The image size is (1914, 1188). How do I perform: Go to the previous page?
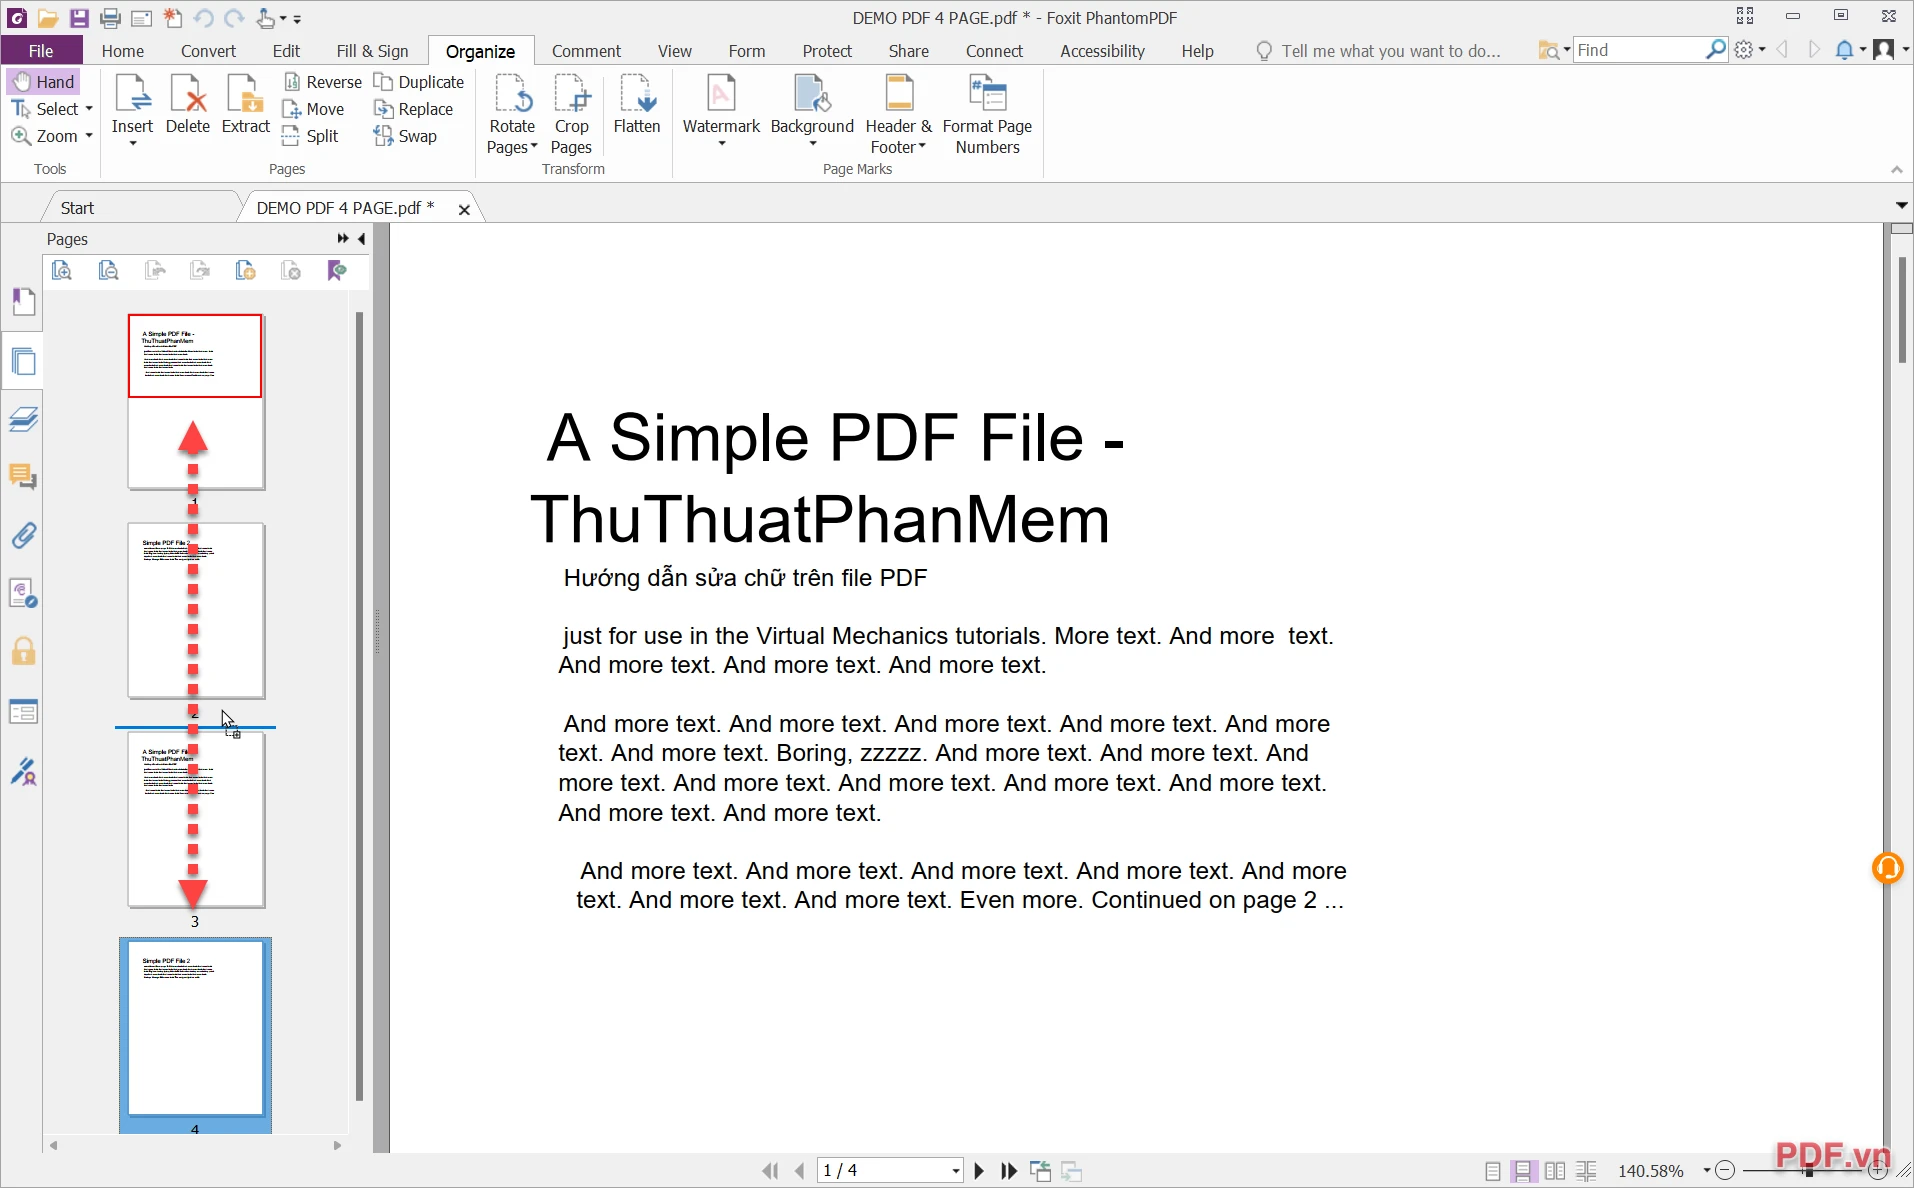point(800,1171)
